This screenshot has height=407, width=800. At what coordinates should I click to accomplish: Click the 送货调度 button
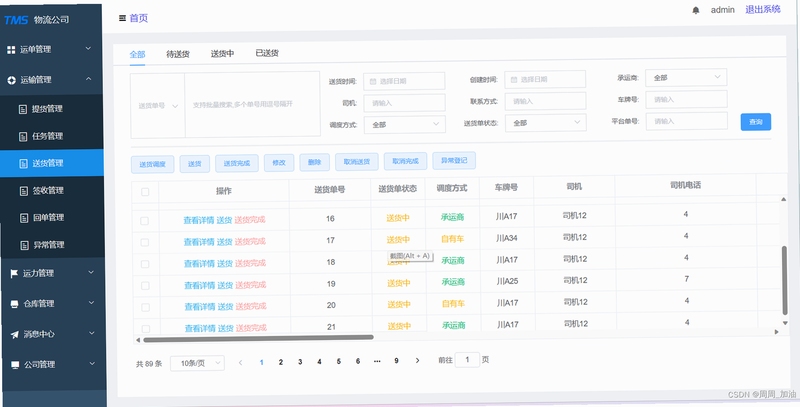coord(152,164)
